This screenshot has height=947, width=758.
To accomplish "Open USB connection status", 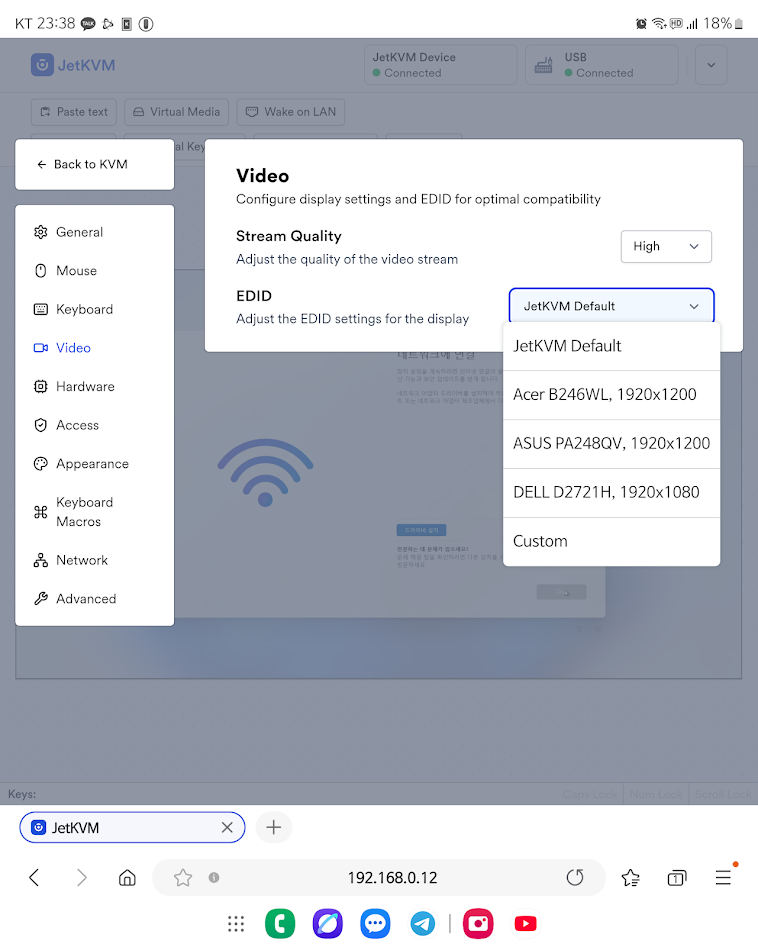I will [602, 65].
